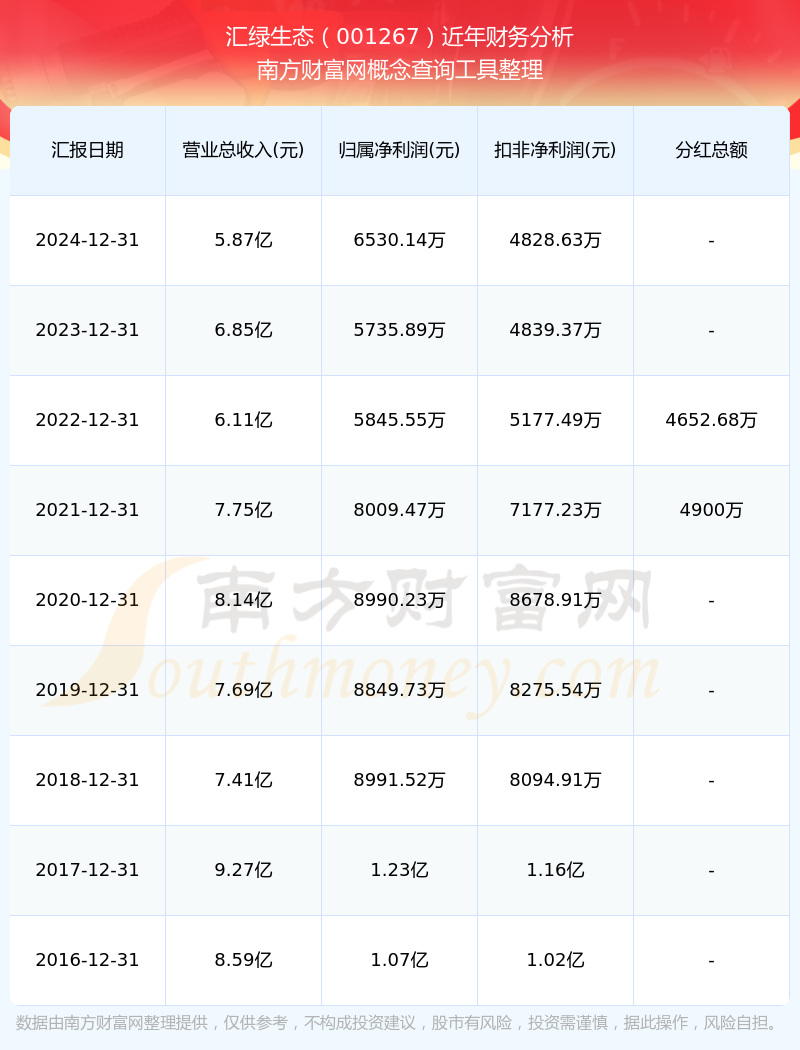The width and height of the screenshot is (800, 1050).
Task: Click revenue value 8.59亿
Action: click(x=244, y=960)
